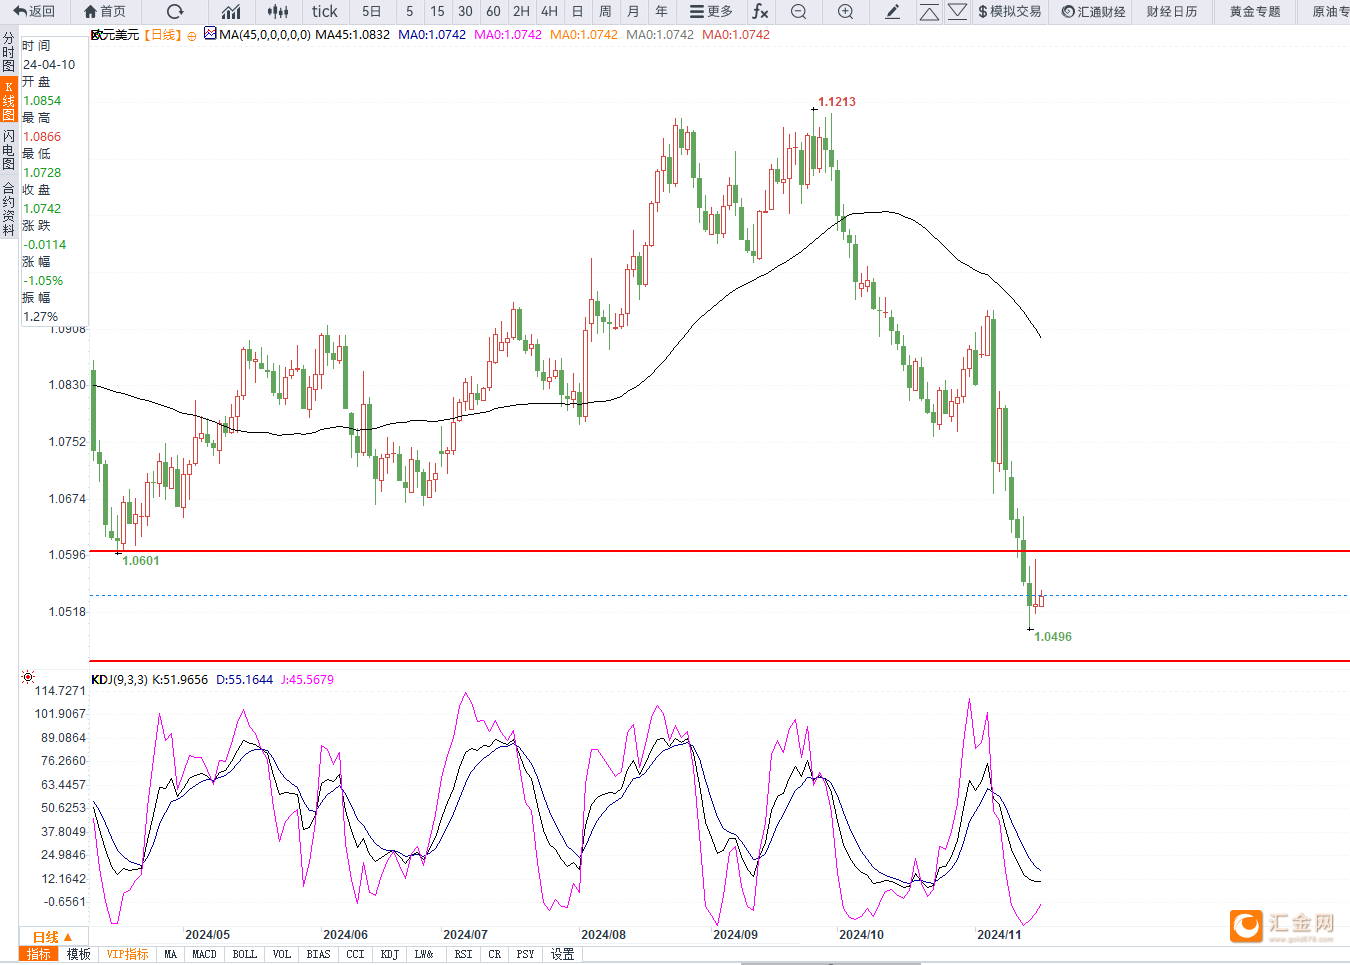Switch to K线图 side tab
The width and height of the screenshot is (1350, 965).
point(9,101)
